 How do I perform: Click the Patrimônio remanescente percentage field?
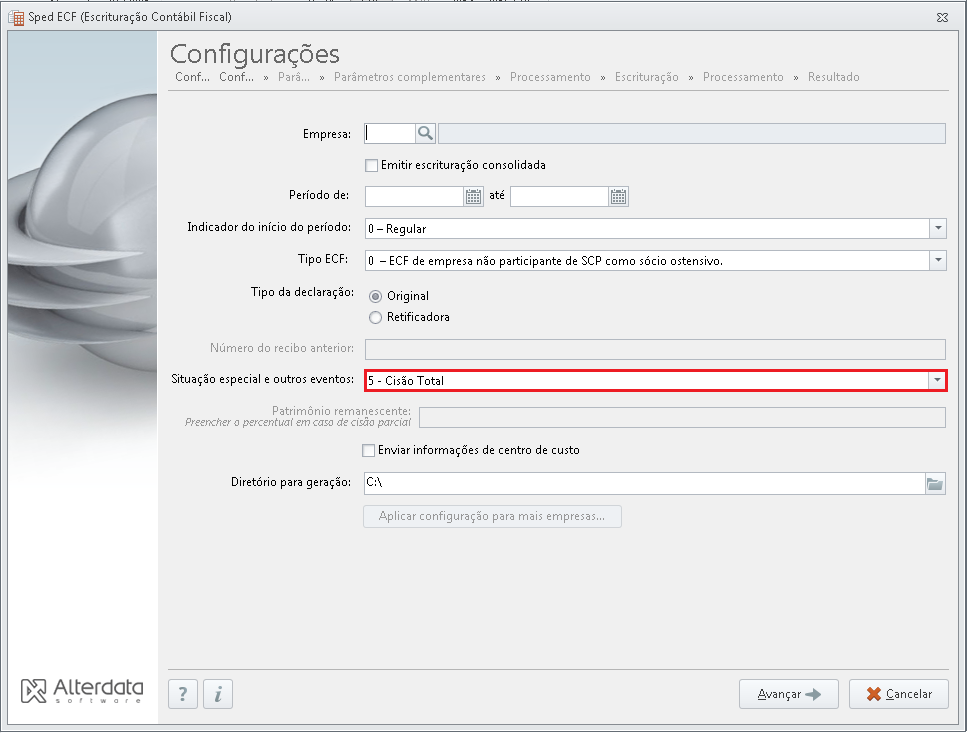click(x=682, y=417)
